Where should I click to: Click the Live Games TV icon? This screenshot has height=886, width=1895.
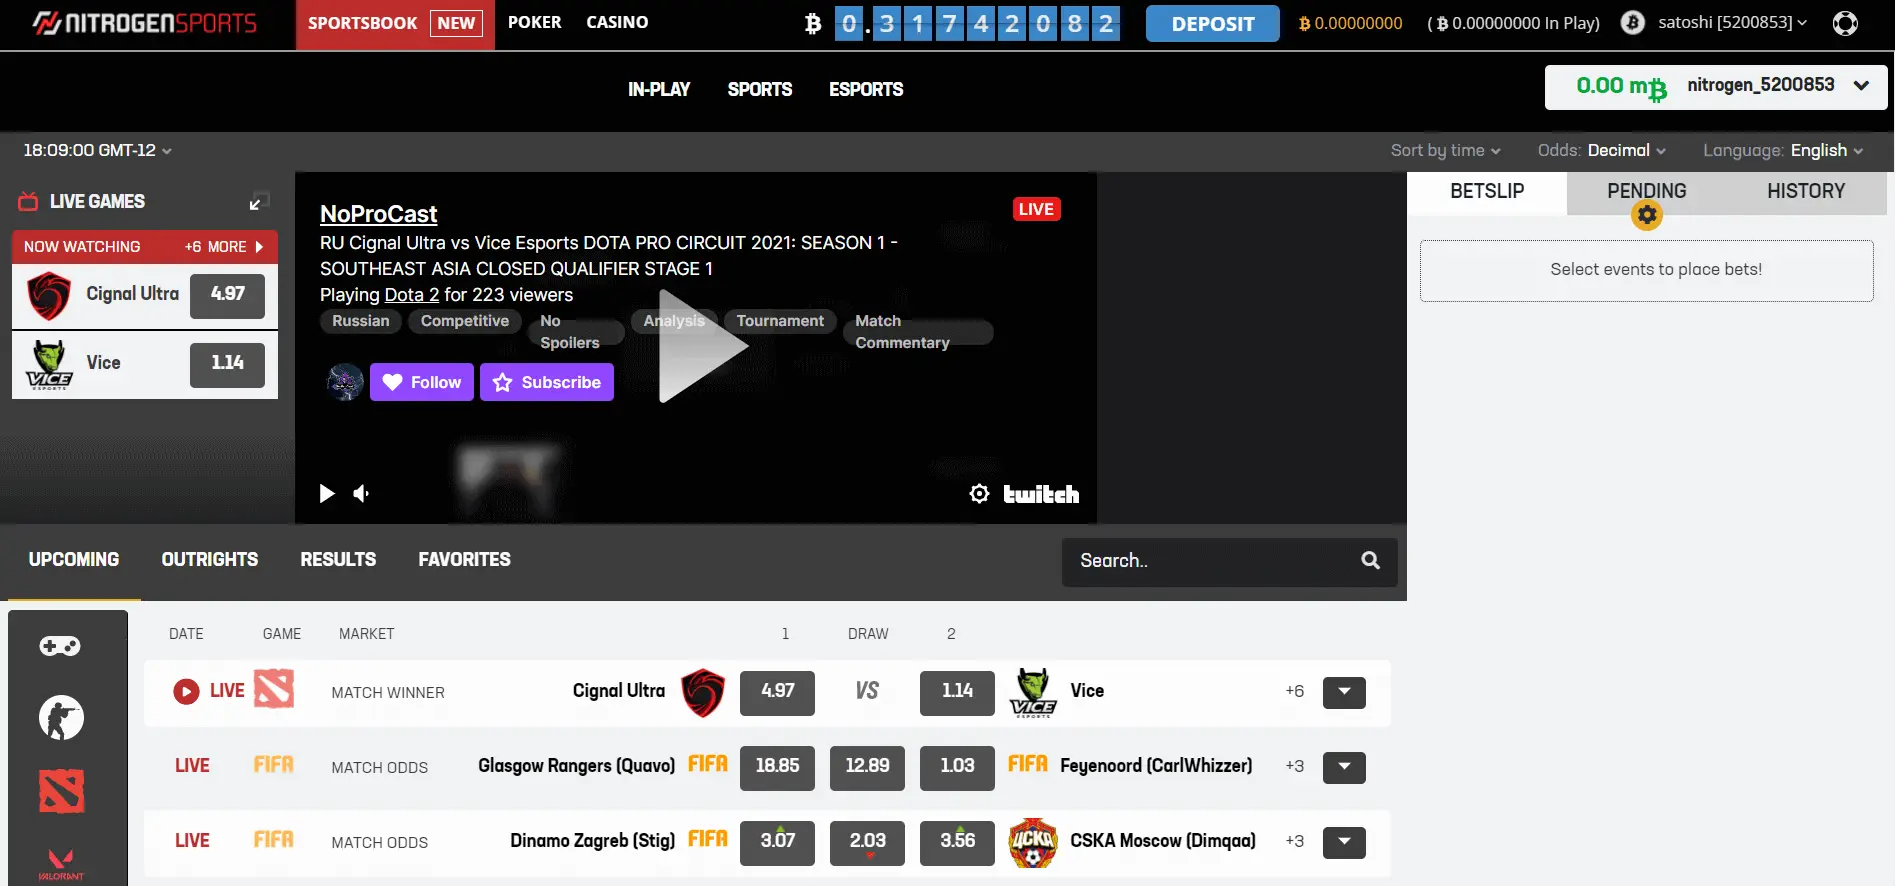[x=28, y=201]
